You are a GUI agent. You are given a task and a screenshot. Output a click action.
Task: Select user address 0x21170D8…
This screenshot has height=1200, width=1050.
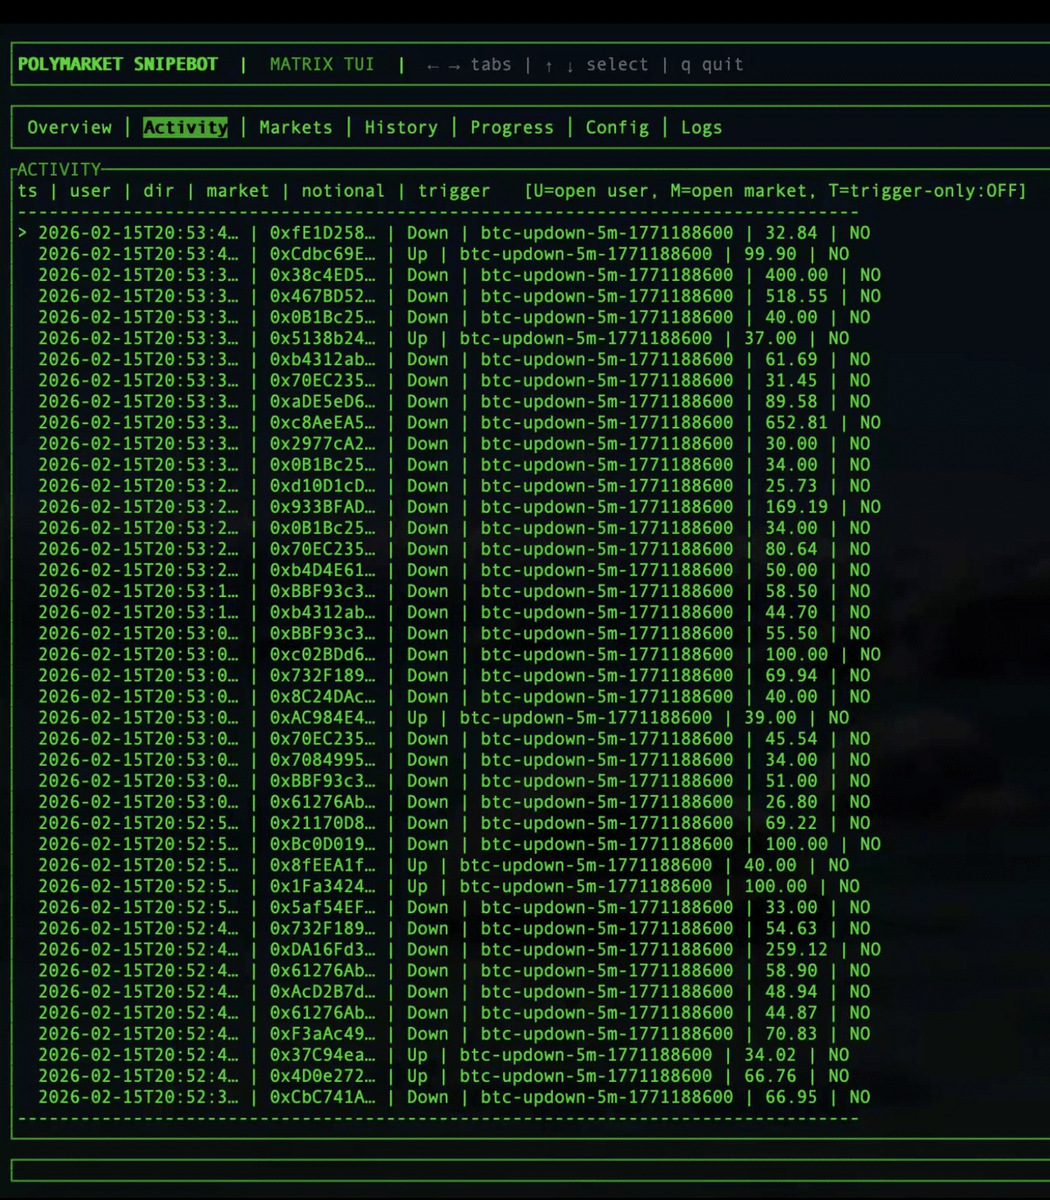(x=323, y=823)
